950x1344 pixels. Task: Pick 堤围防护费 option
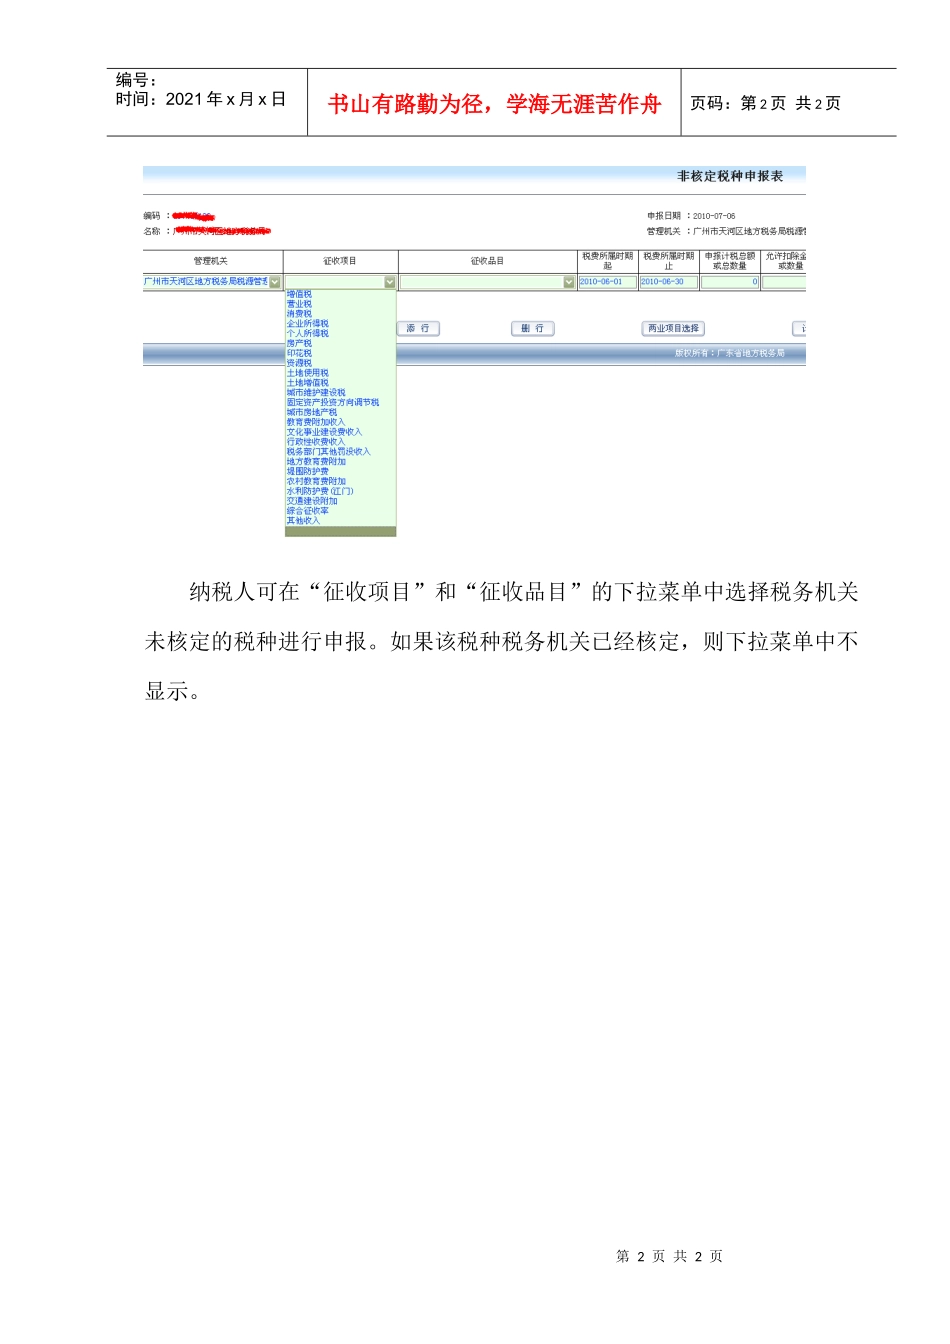[x=307, y=471]
